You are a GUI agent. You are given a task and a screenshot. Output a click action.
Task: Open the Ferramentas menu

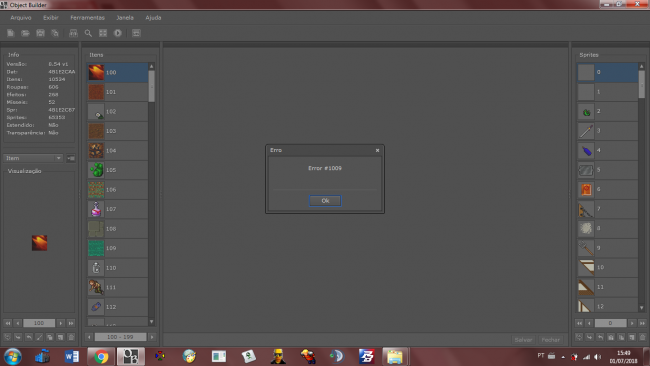coord(87,18)
